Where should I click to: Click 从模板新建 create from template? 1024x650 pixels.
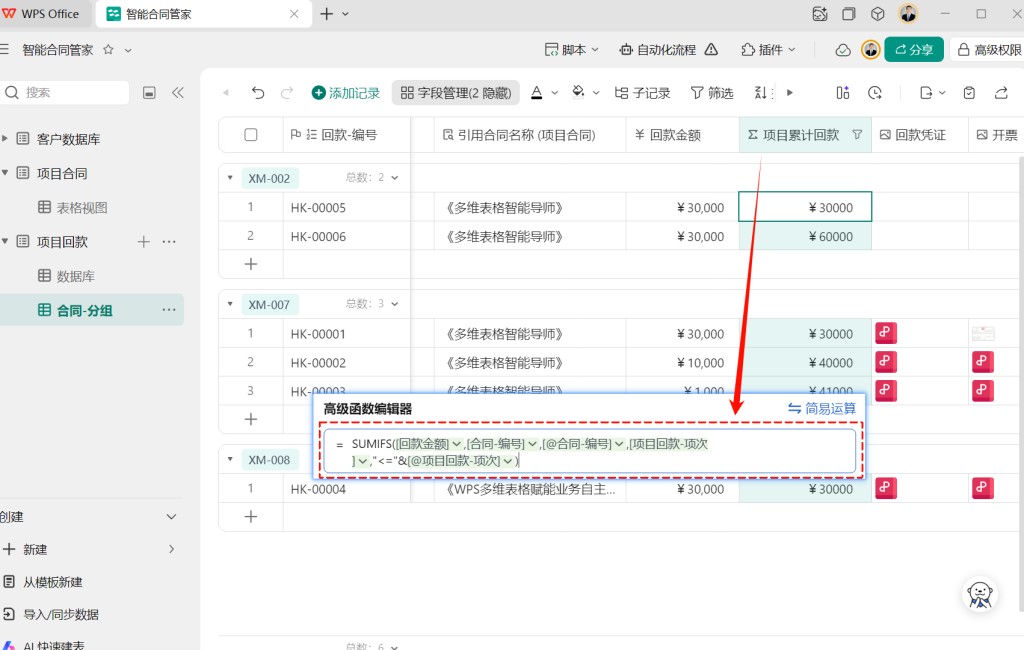pos(43,581)
